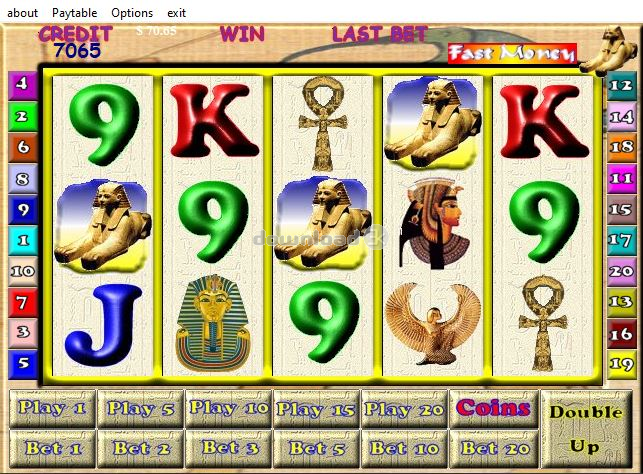Screen dimensions: 643x474
Task: Click the blue J symbol on reel one
Action: coord(103,325)
